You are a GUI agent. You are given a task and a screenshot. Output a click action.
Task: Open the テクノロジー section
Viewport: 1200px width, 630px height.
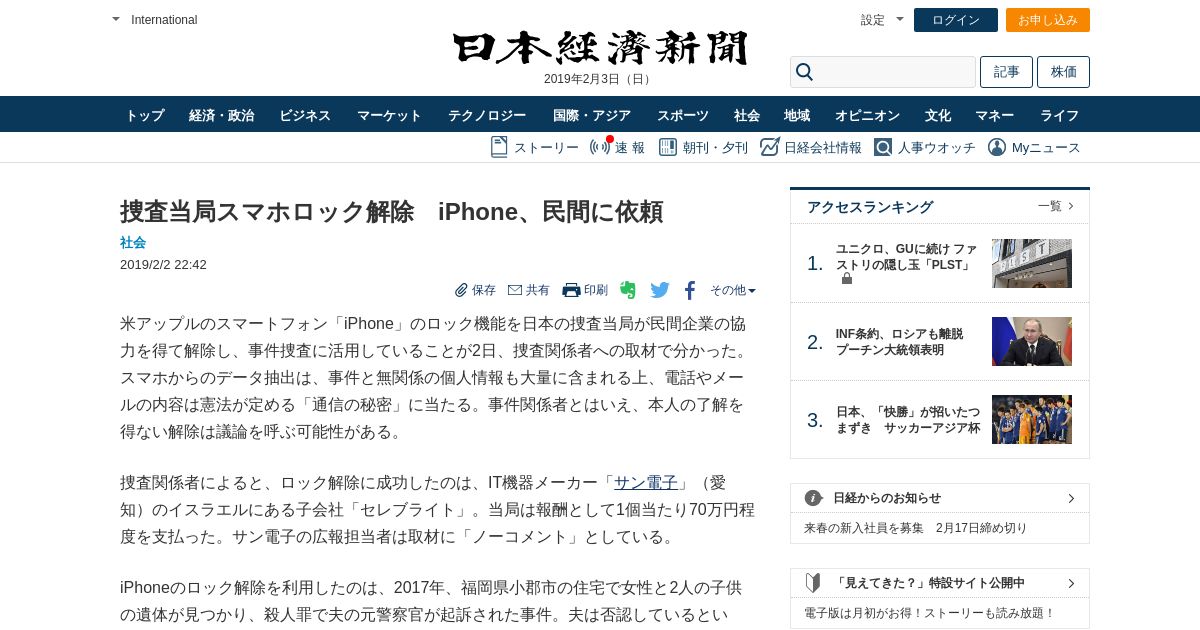click(487, 115)
